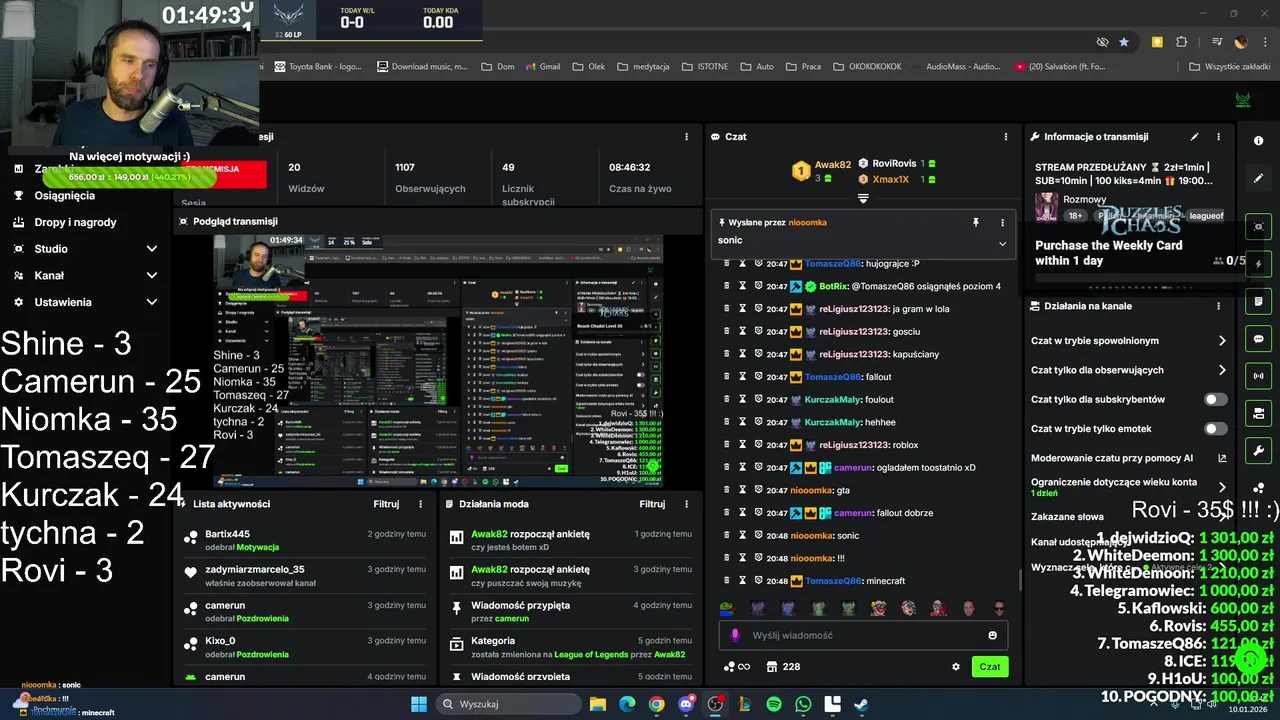Open the Toyota Bank bookmark
1280x720 pixels.
click(x=318, y=67)
